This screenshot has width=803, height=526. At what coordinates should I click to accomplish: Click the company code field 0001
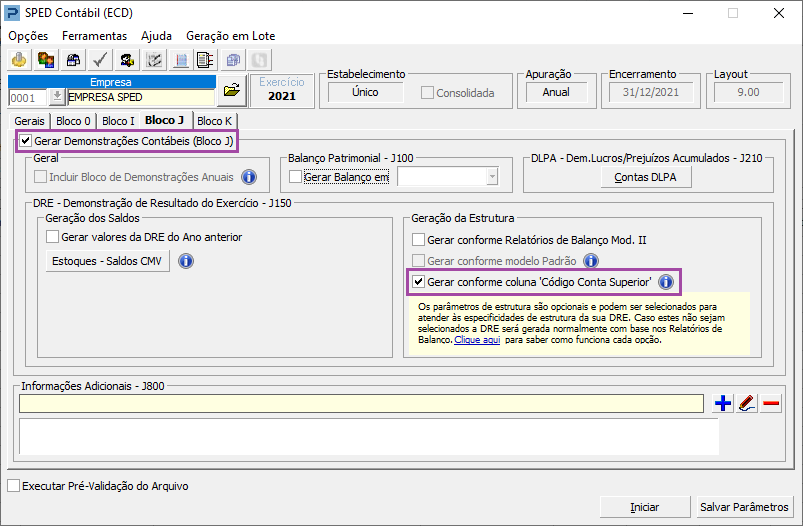(29, 97)
